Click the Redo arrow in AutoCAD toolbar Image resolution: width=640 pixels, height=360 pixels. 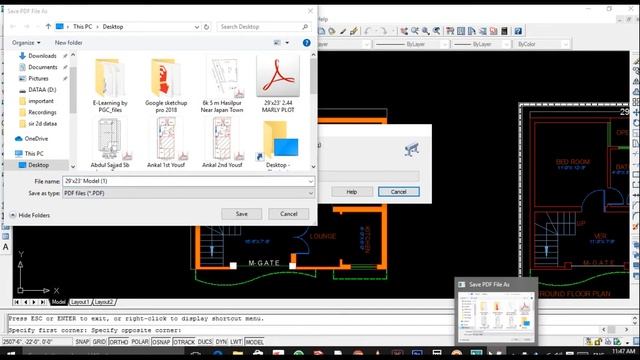(383, 31)
